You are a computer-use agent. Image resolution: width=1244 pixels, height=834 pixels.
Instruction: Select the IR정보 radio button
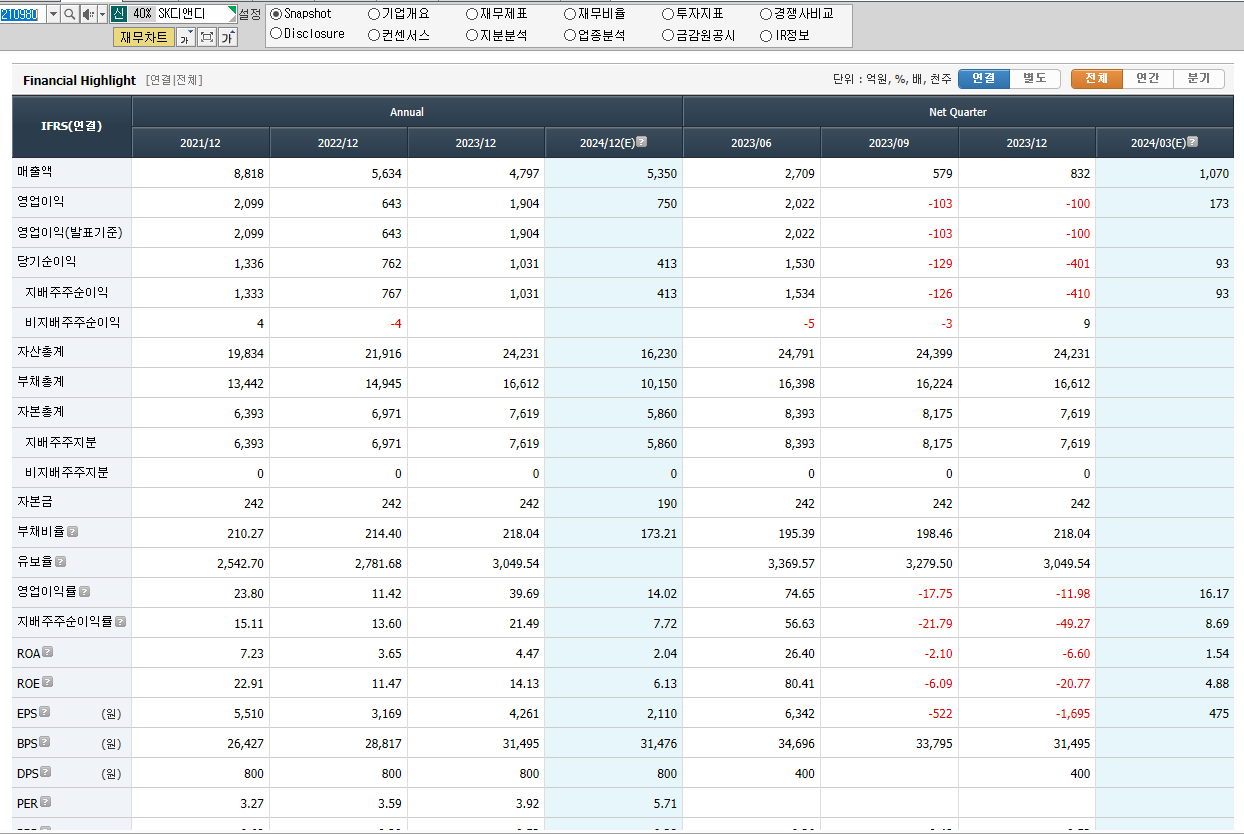tap(766, 35)
